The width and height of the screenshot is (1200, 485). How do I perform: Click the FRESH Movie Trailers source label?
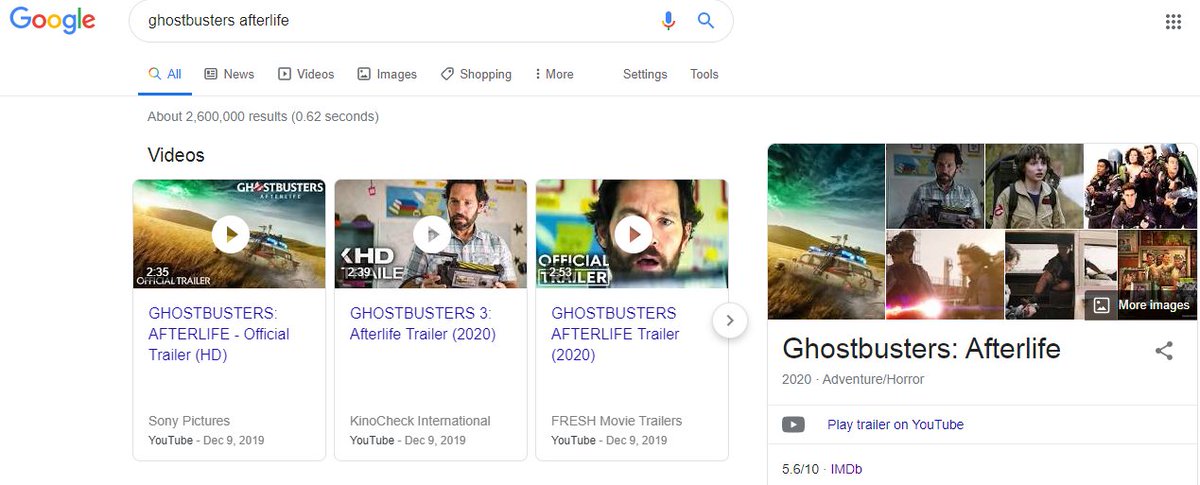pyautogui.click(x=617, y=421)
